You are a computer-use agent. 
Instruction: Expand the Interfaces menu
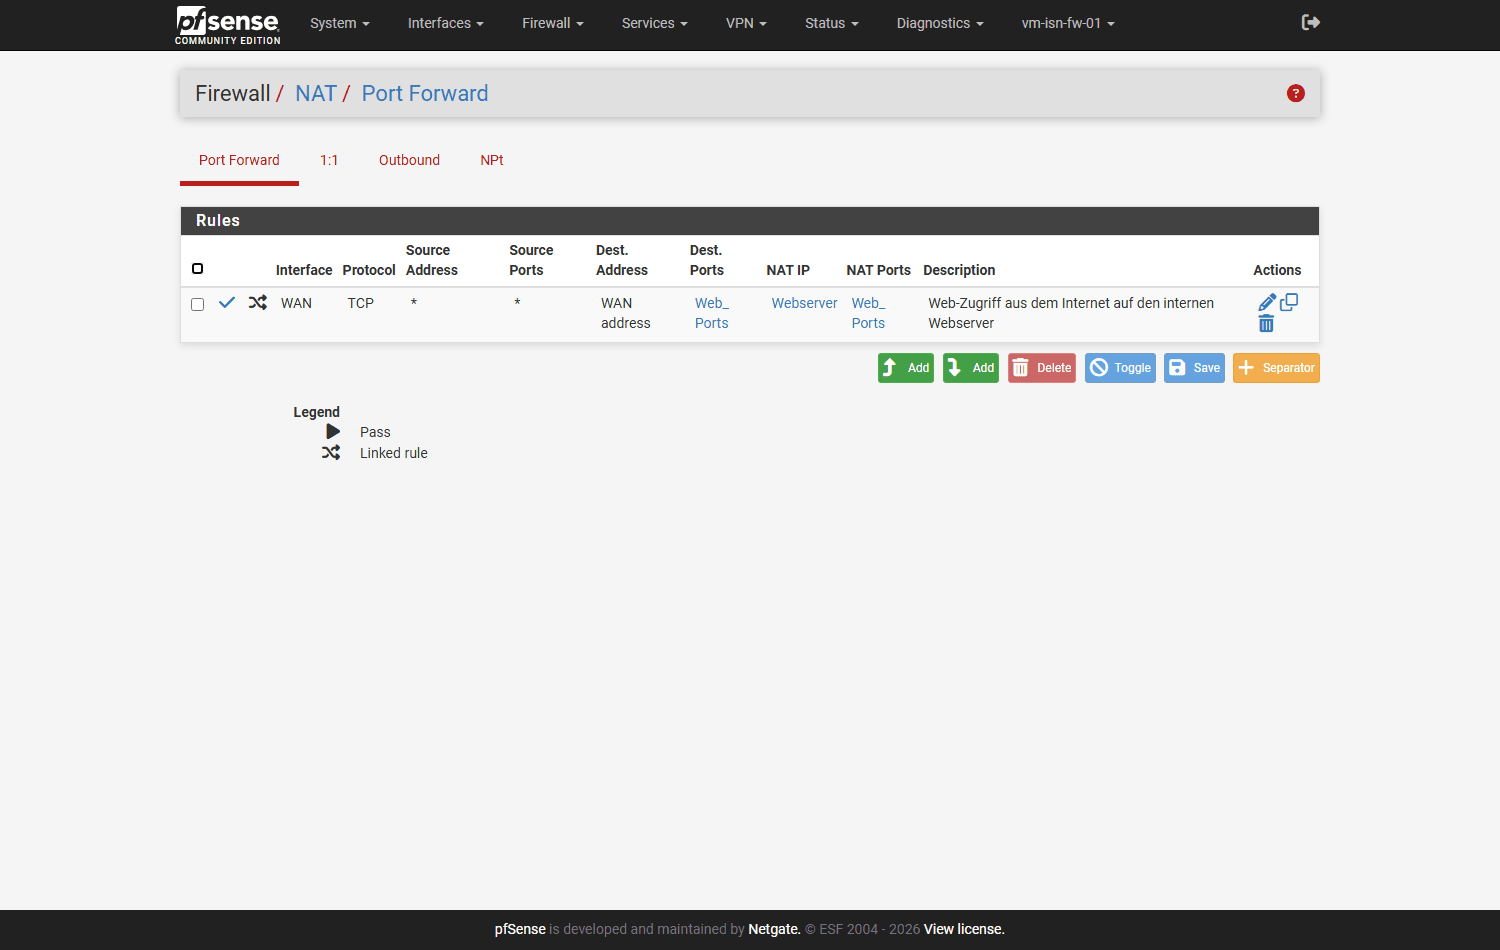(x=446, y=23)
